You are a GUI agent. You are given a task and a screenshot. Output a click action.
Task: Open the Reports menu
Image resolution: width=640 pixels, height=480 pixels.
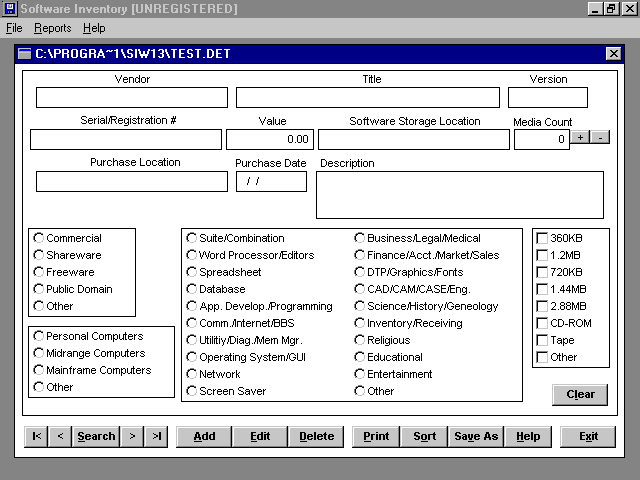pos(52,28)
